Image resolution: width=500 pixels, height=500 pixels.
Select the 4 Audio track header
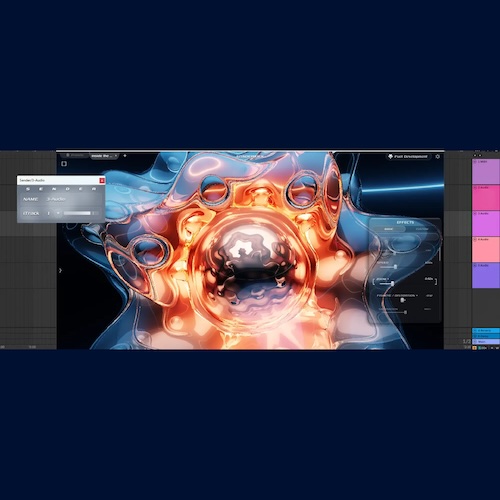tap(486, 250)
